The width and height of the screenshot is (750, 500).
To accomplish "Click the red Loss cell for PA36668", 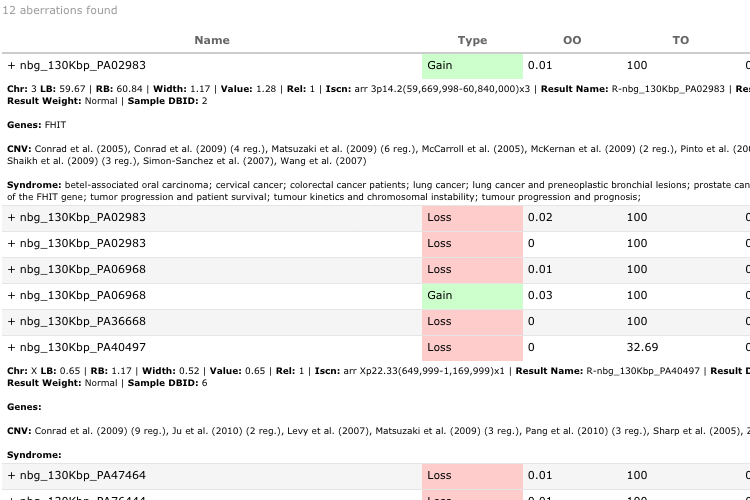I will (472, 322).
